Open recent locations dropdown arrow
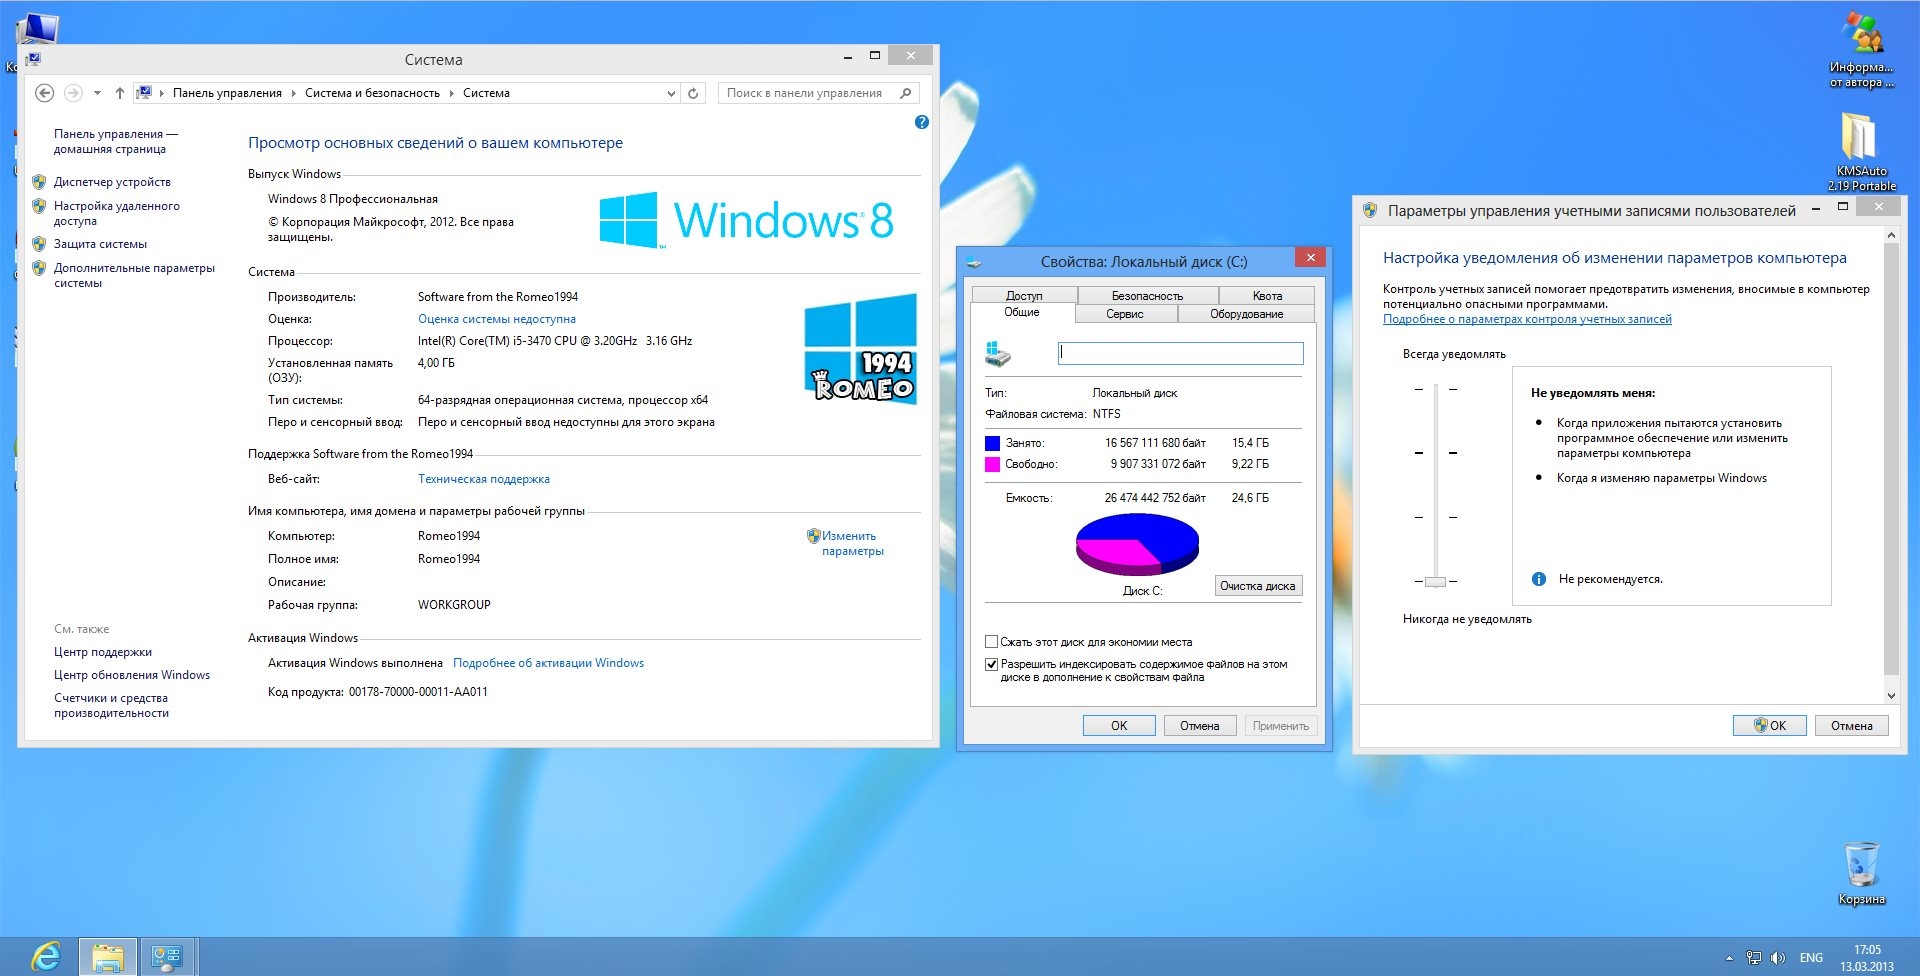The width and height of the screenshot is (1920, 976). (x=97, y=93)
